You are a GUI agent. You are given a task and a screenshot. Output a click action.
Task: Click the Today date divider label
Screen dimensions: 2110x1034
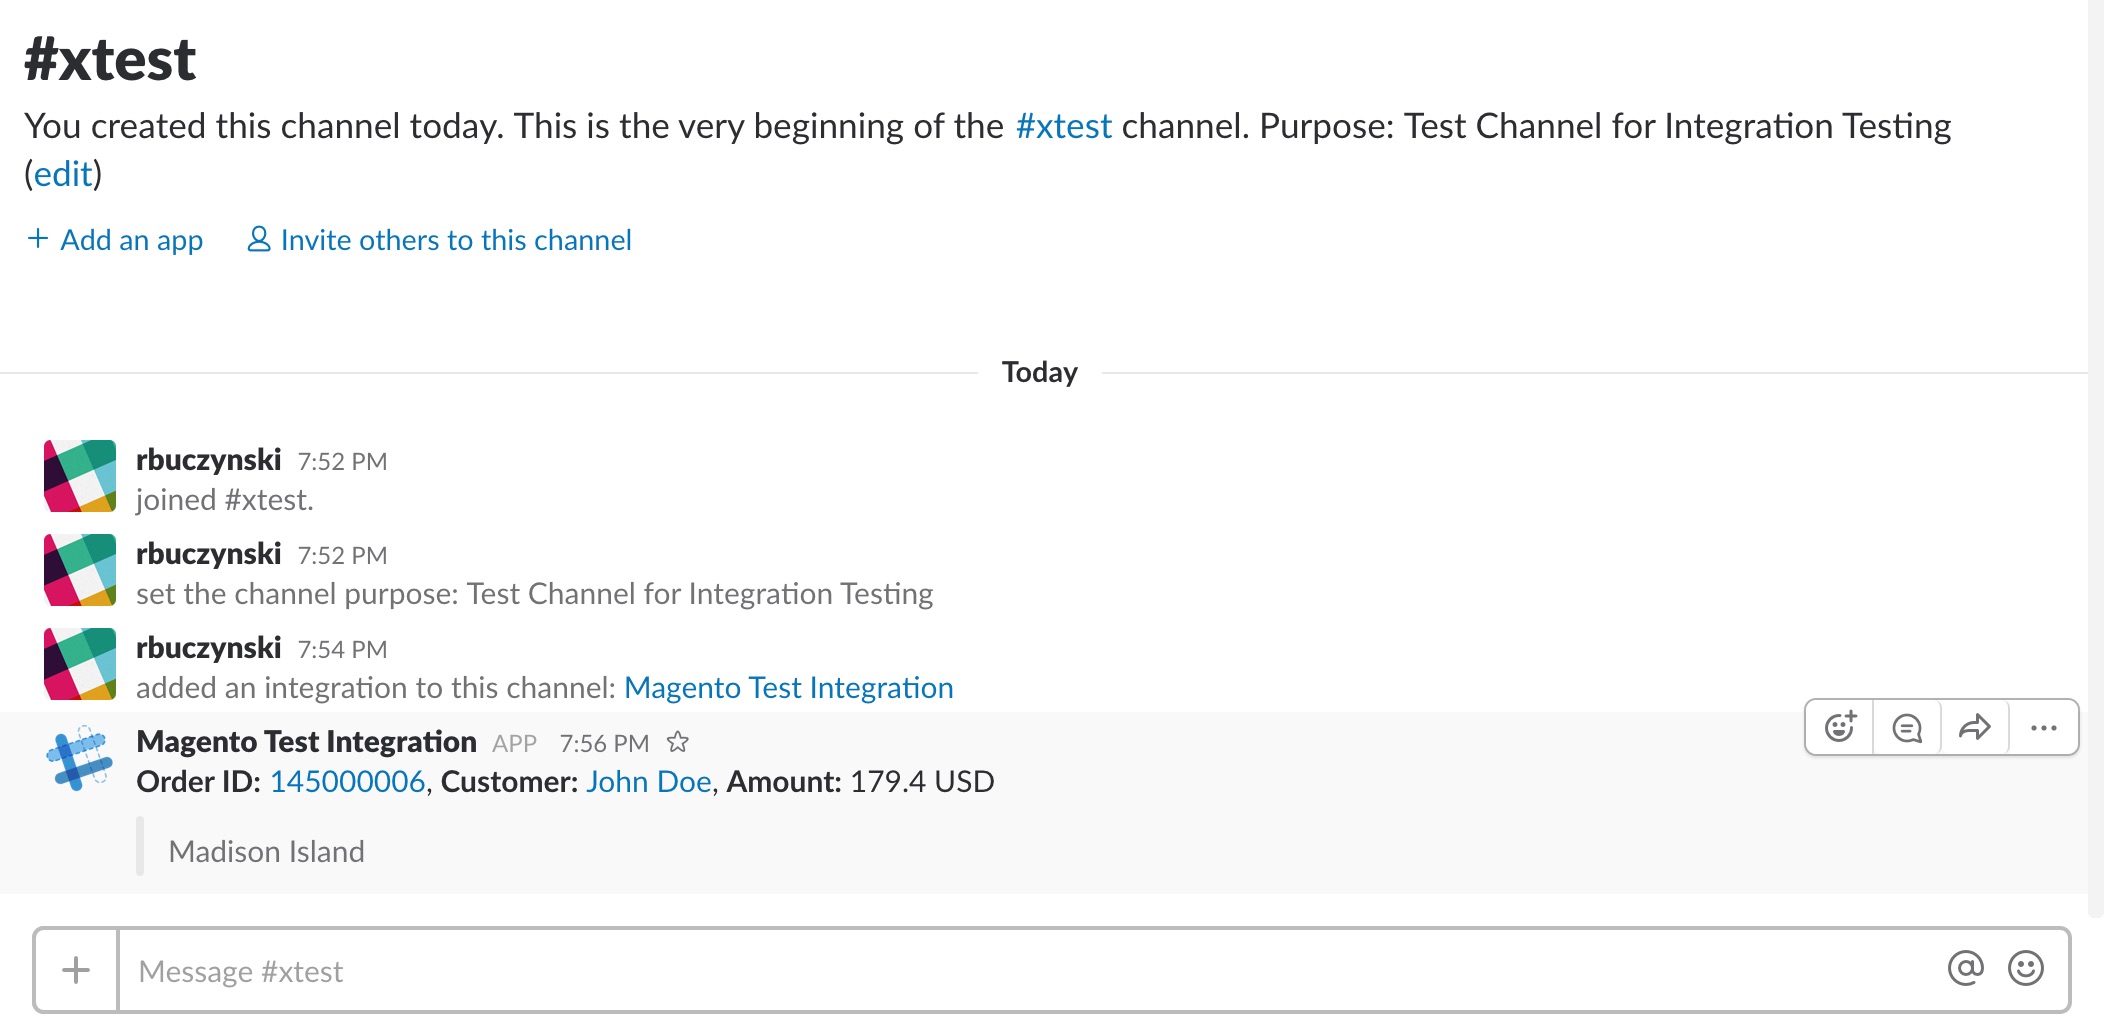click(1040, 372)
